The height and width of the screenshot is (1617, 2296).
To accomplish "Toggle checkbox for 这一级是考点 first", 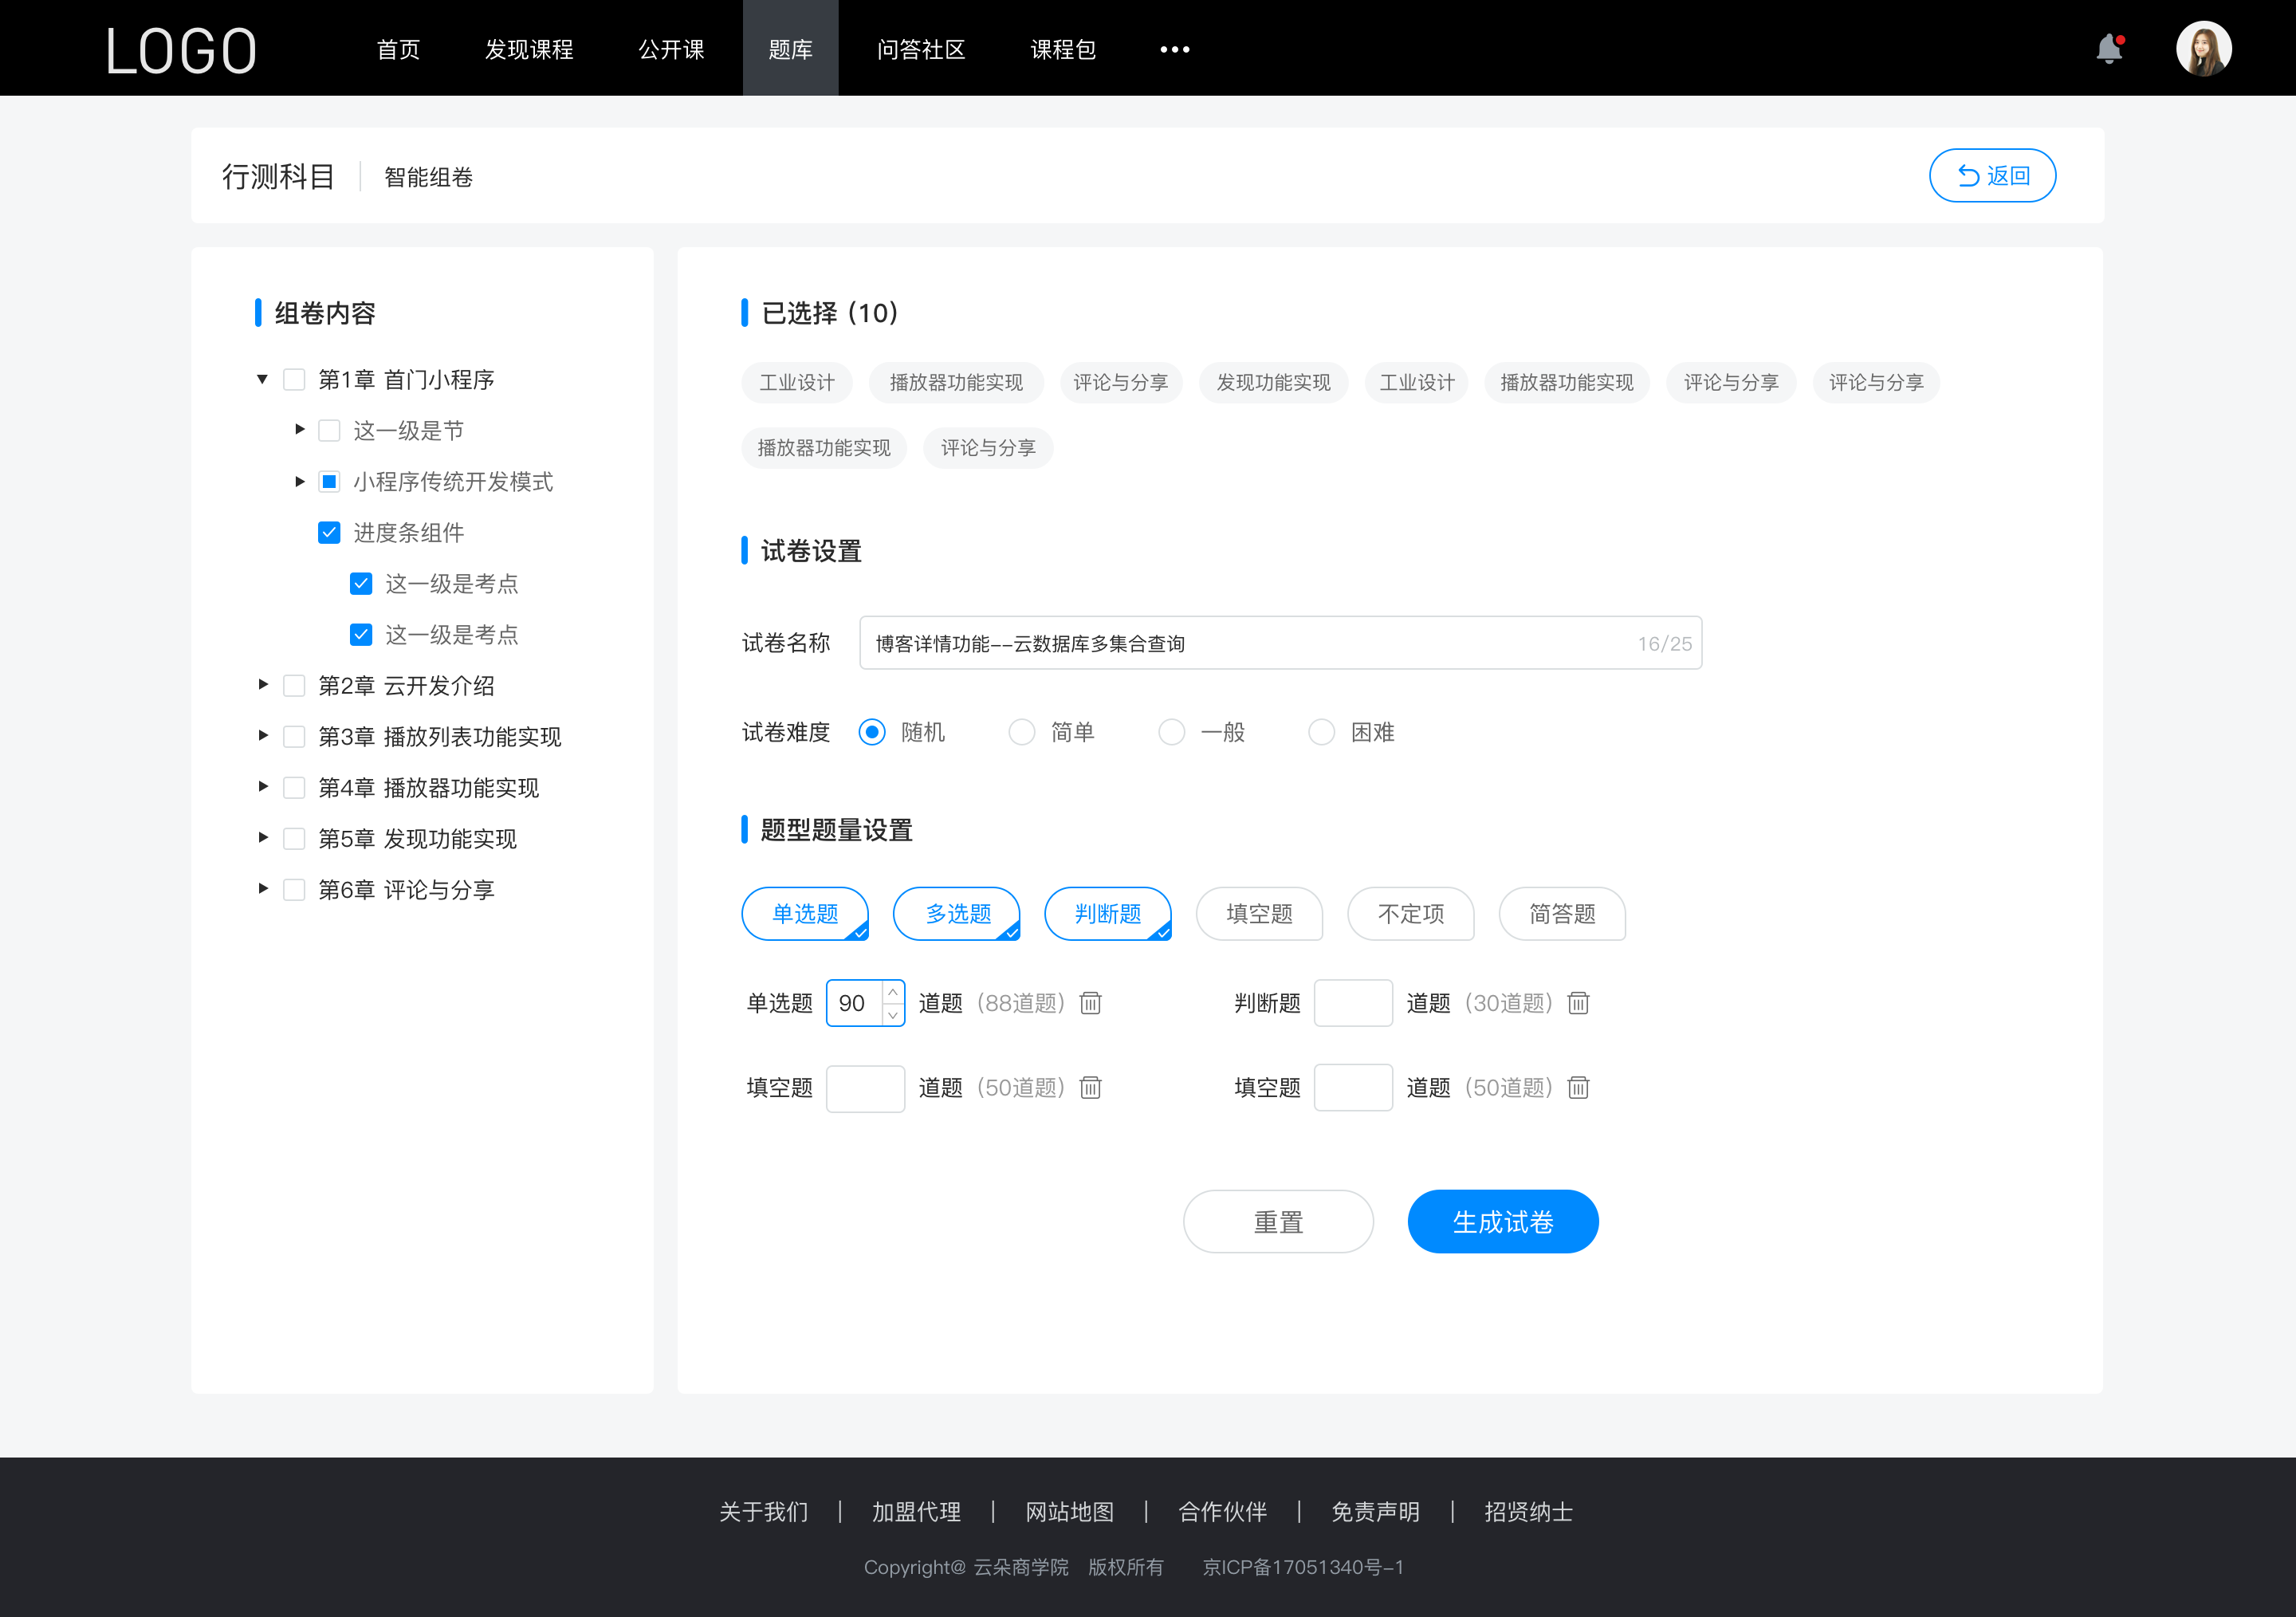I will coord(359,583).
